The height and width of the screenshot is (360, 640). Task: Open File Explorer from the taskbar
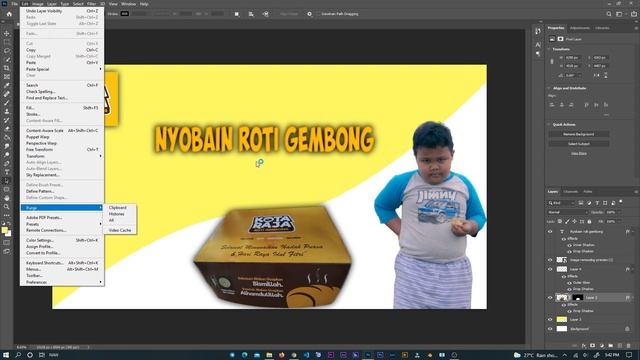(269, 355)
